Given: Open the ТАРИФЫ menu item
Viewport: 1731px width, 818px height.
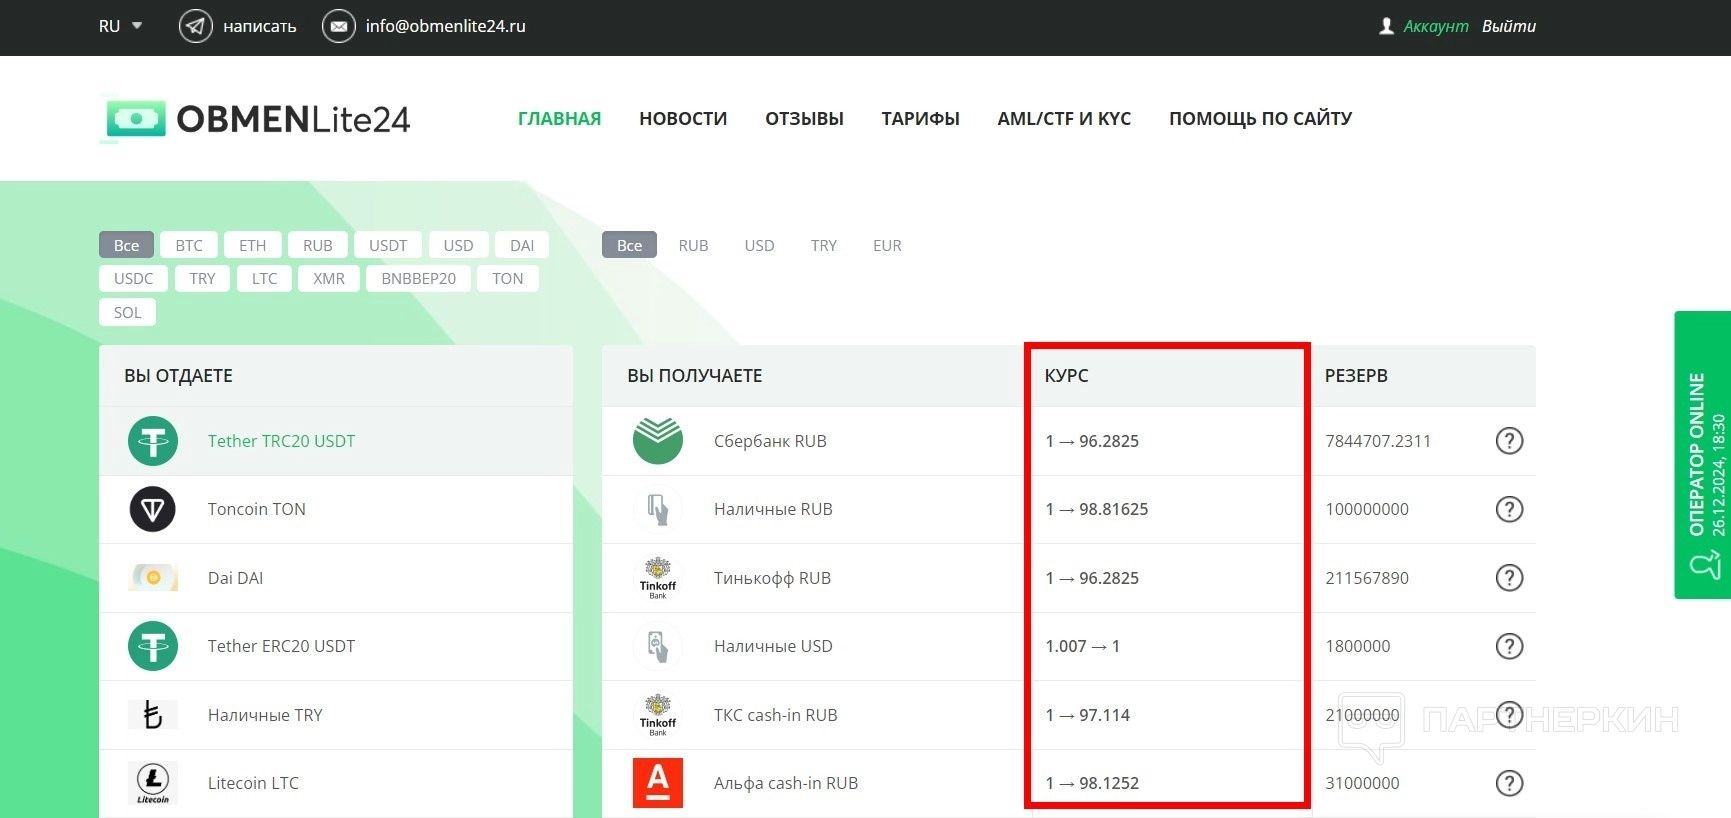Looking at the screenshot, I should point(921,119).
